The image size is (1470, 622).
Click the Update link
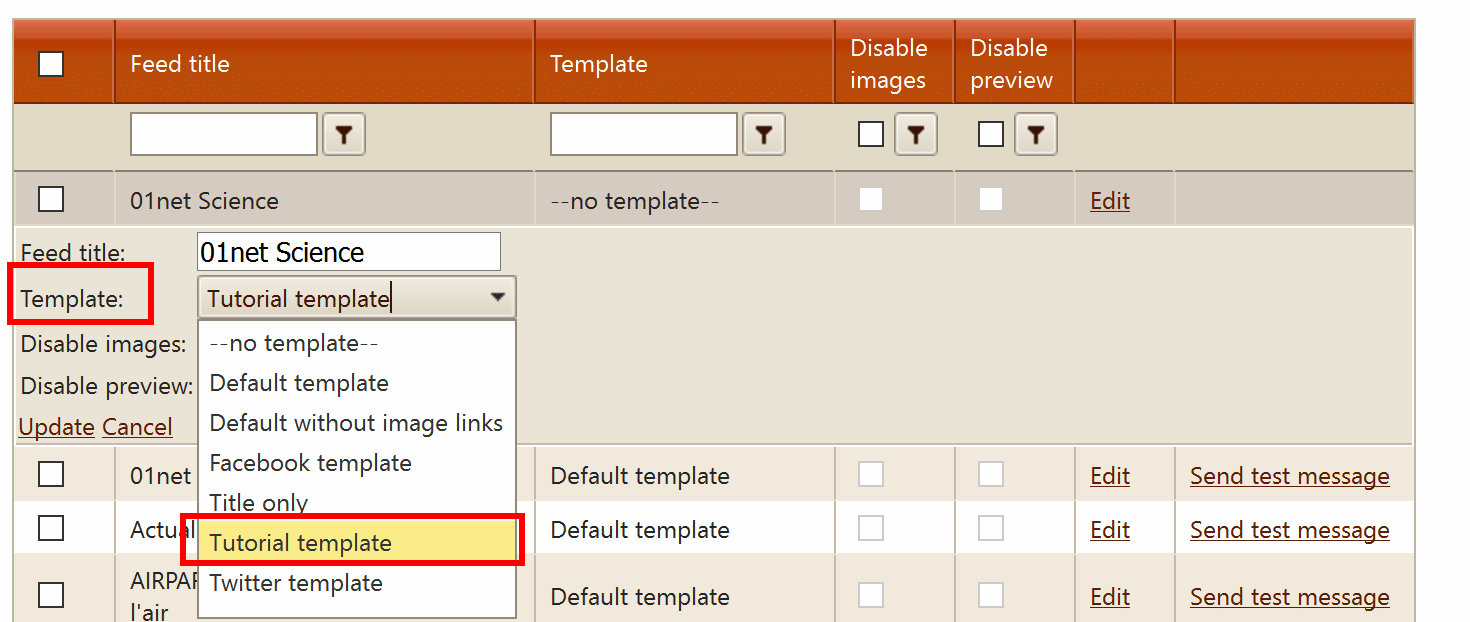pyautogui.click(x=56, y=427)
